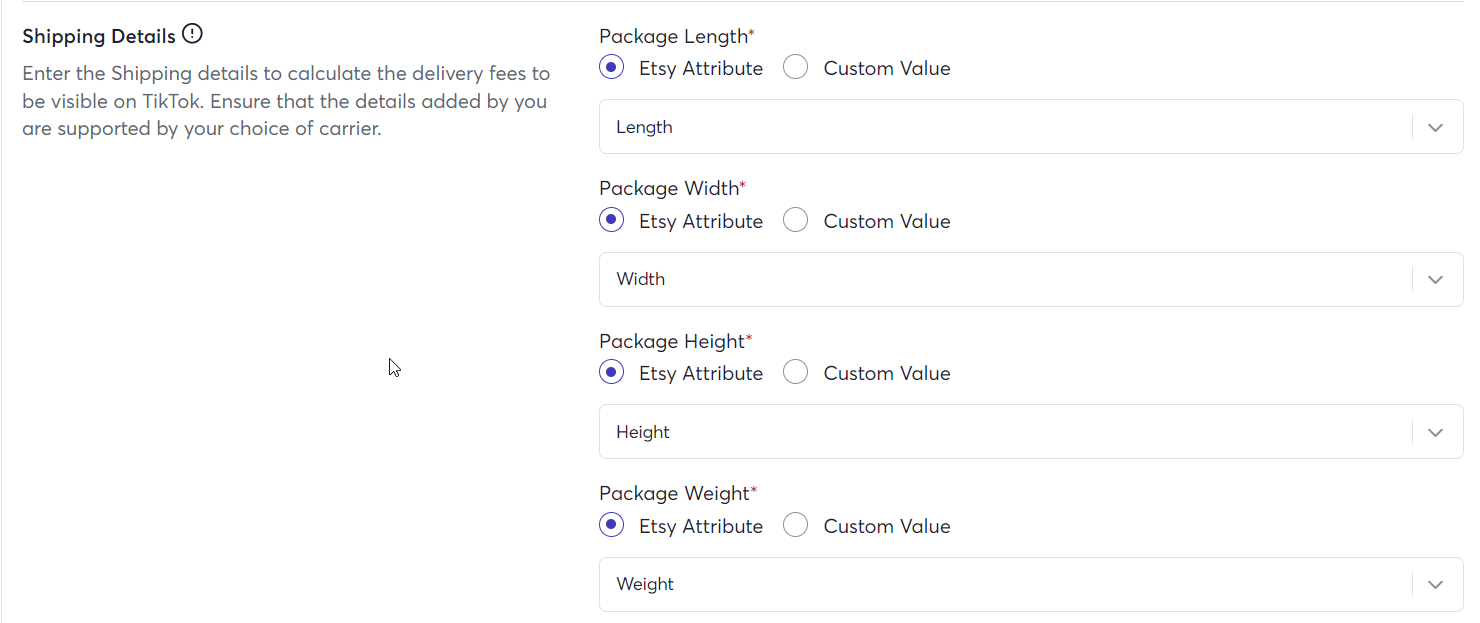Open the Width attribute select field
This screenshot has height=623, width=1480.
click(1031, 280)
